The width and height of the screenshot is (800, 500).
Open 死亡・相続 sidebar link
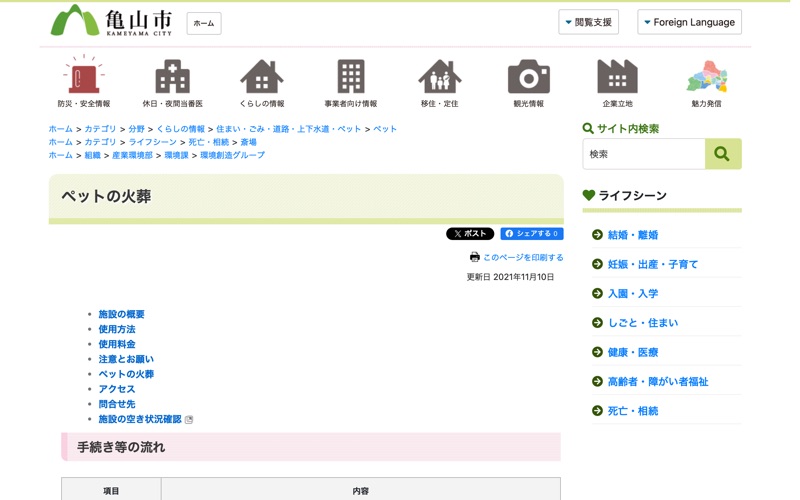(x=633, y=411)
